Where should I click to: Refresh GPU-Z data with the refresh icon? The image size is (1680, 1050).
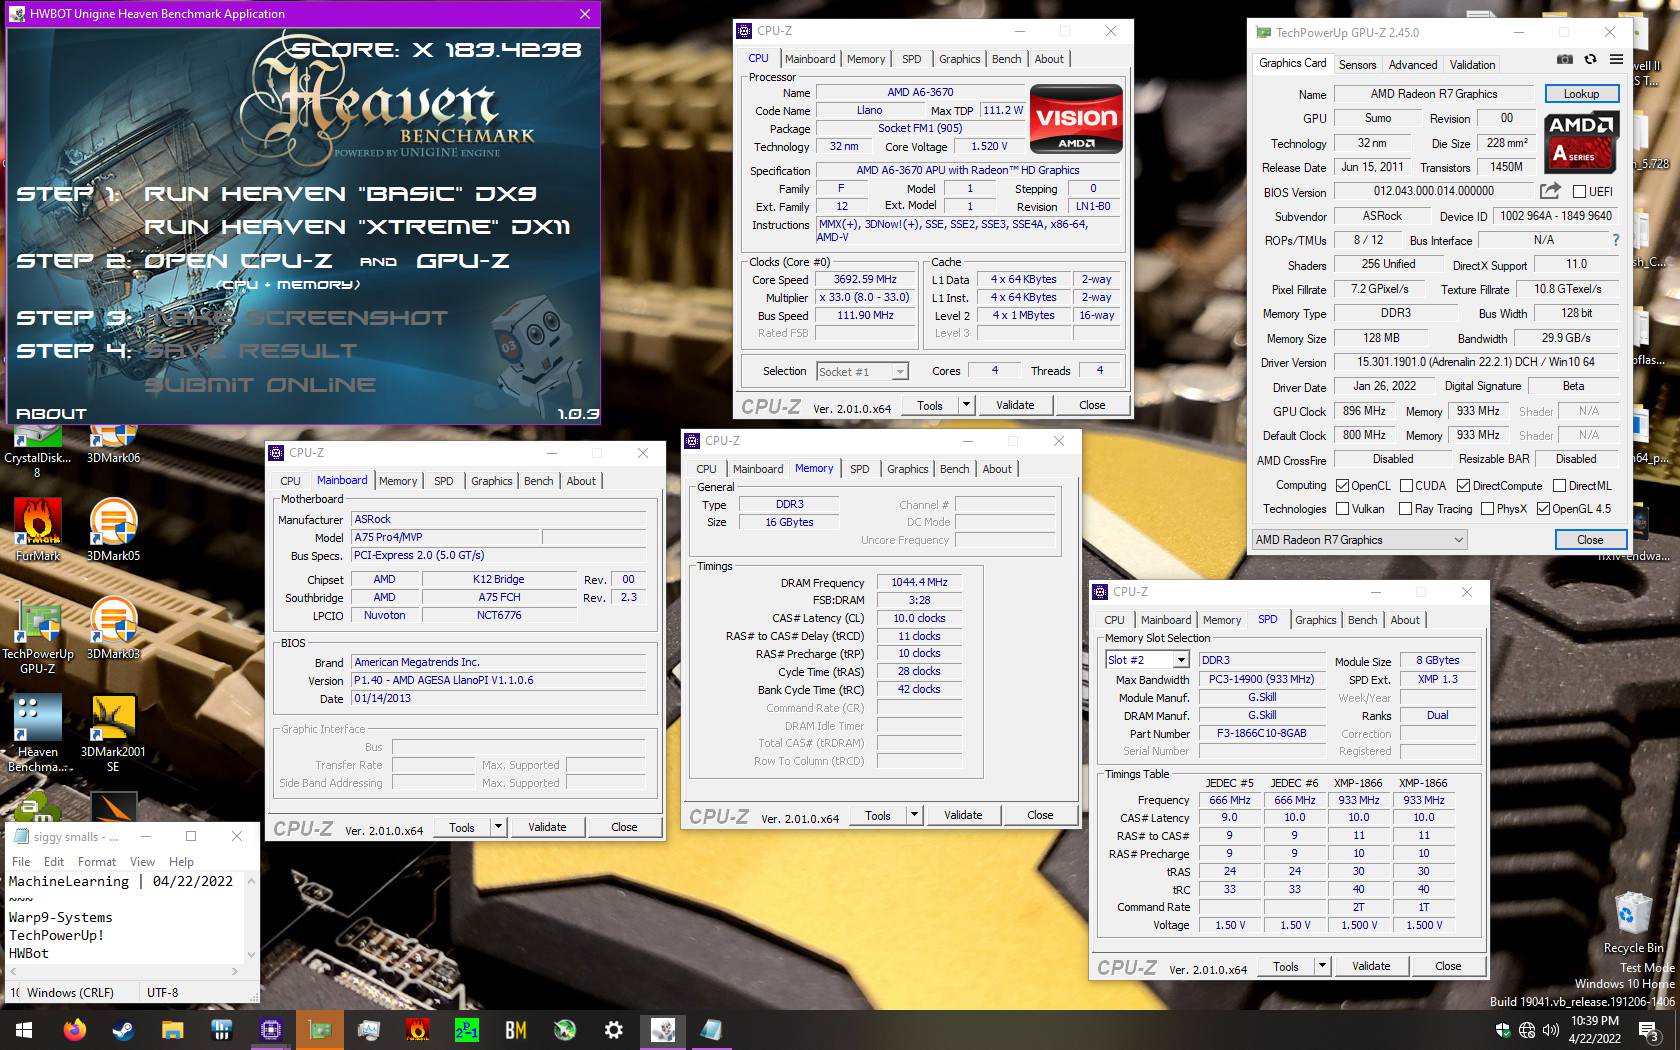click(x=1590, y=60)
